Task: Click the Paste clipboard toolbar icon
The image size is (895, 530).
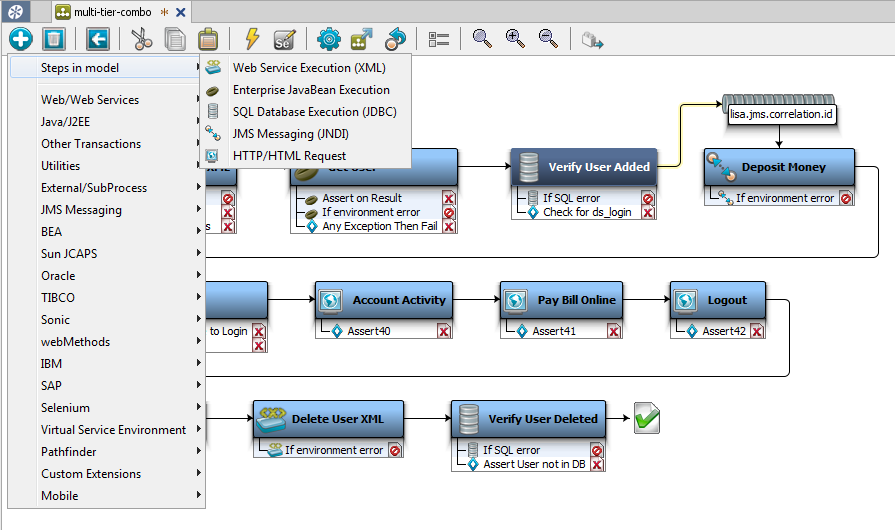Action: [207, 39]
